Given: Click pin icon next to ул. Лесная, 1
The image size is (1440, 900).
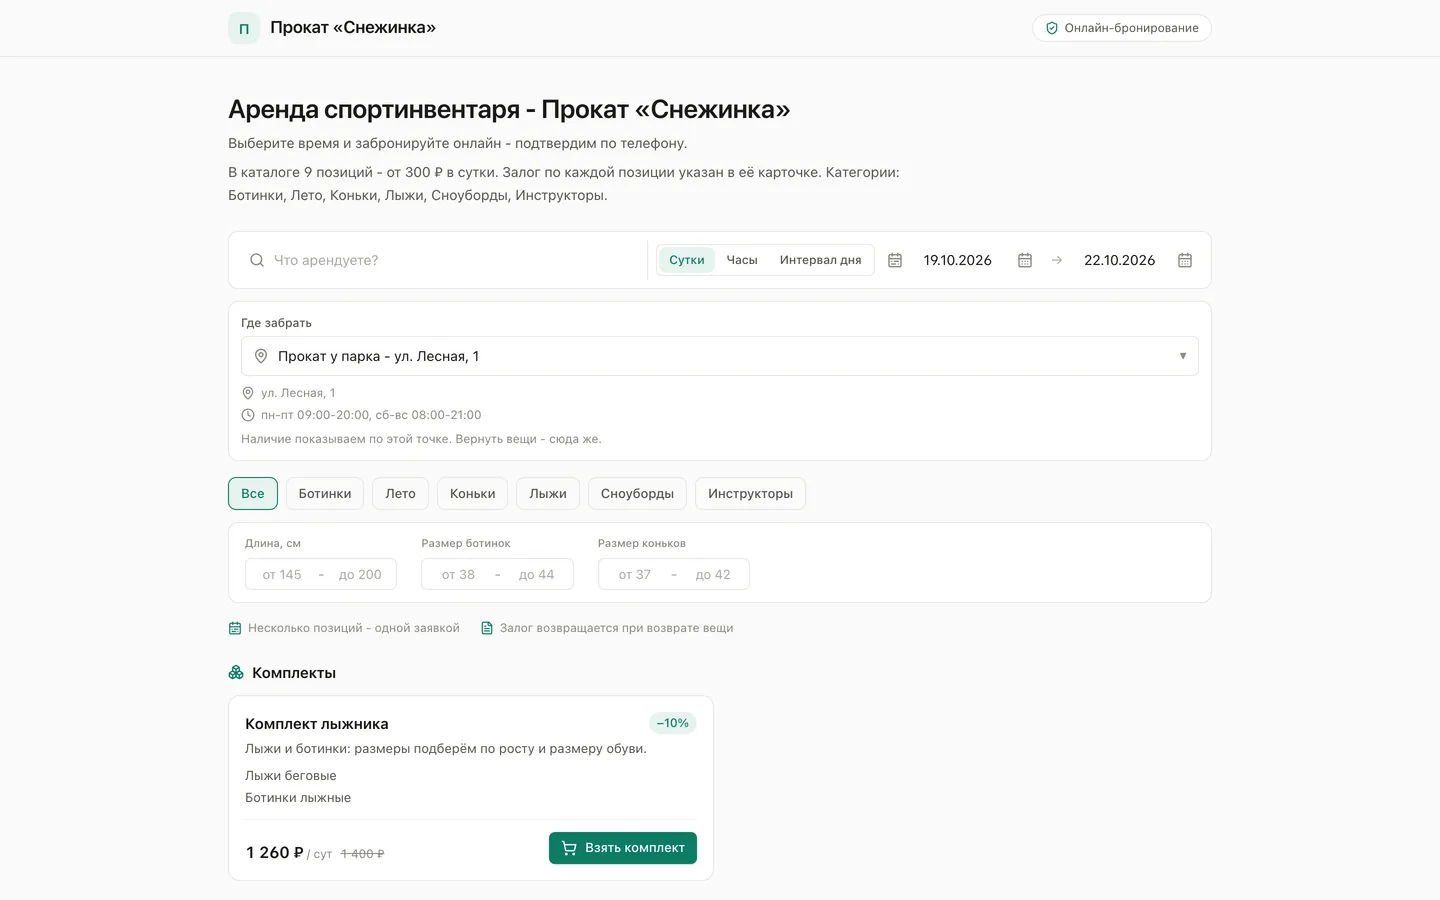Looking at the screenshot, I should pos(248,393).
